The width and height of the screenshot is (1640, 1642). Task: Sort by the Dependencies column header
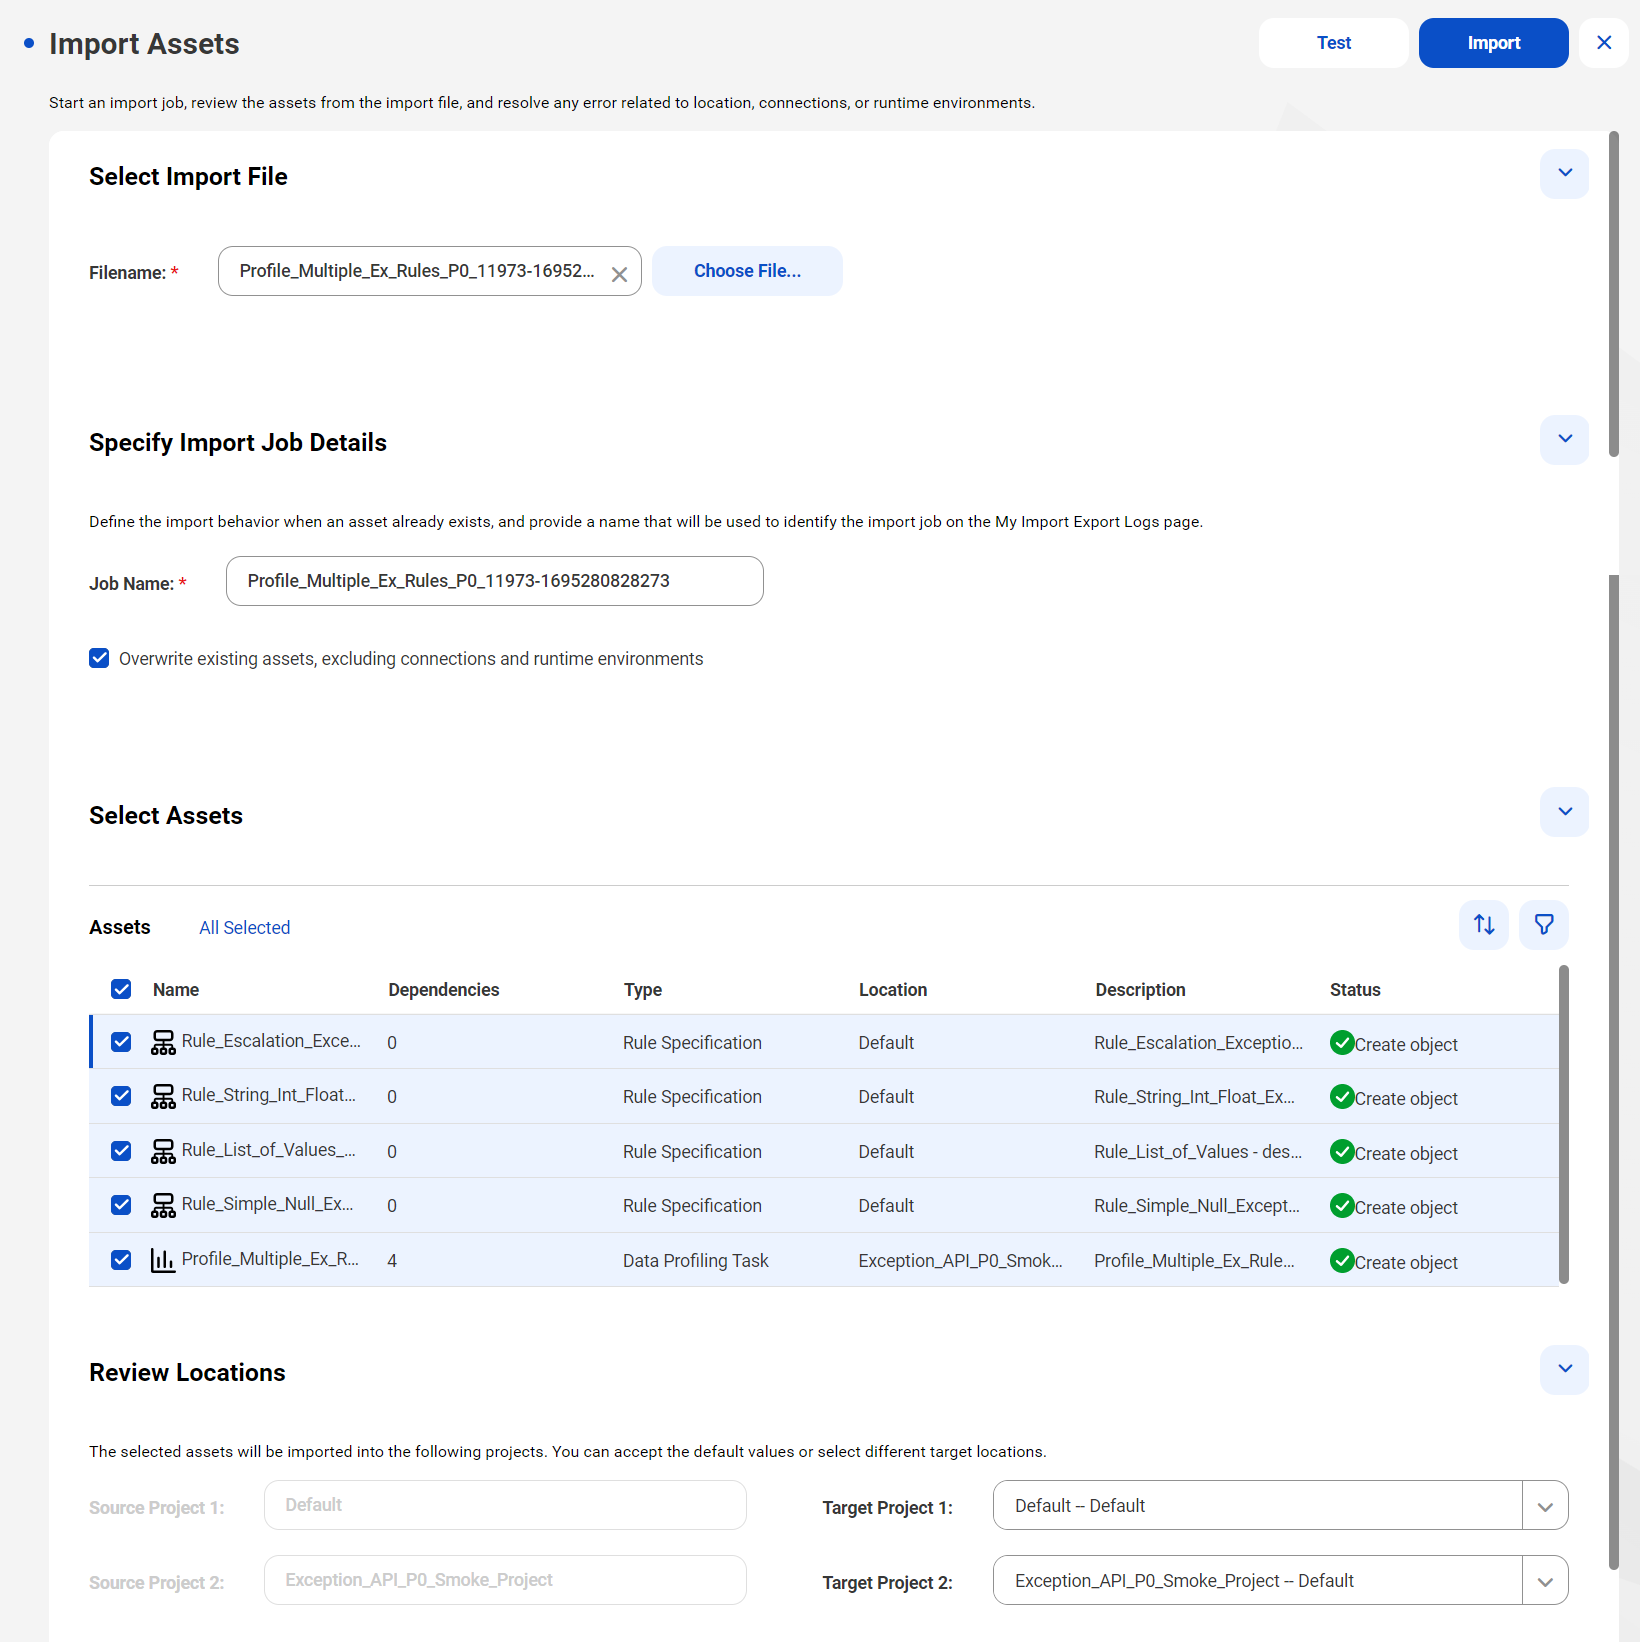[x=443, y=990]
